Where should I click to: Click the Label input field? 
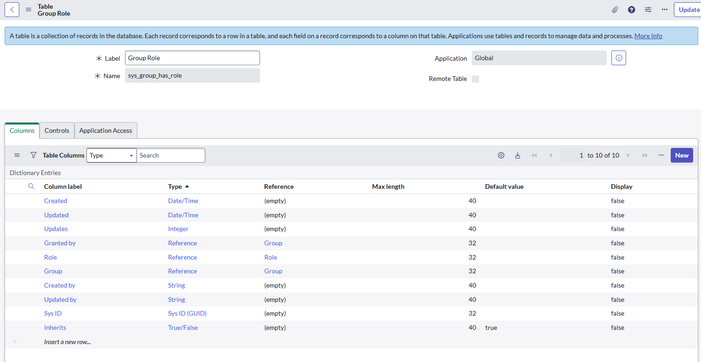[x=192, y=58]
